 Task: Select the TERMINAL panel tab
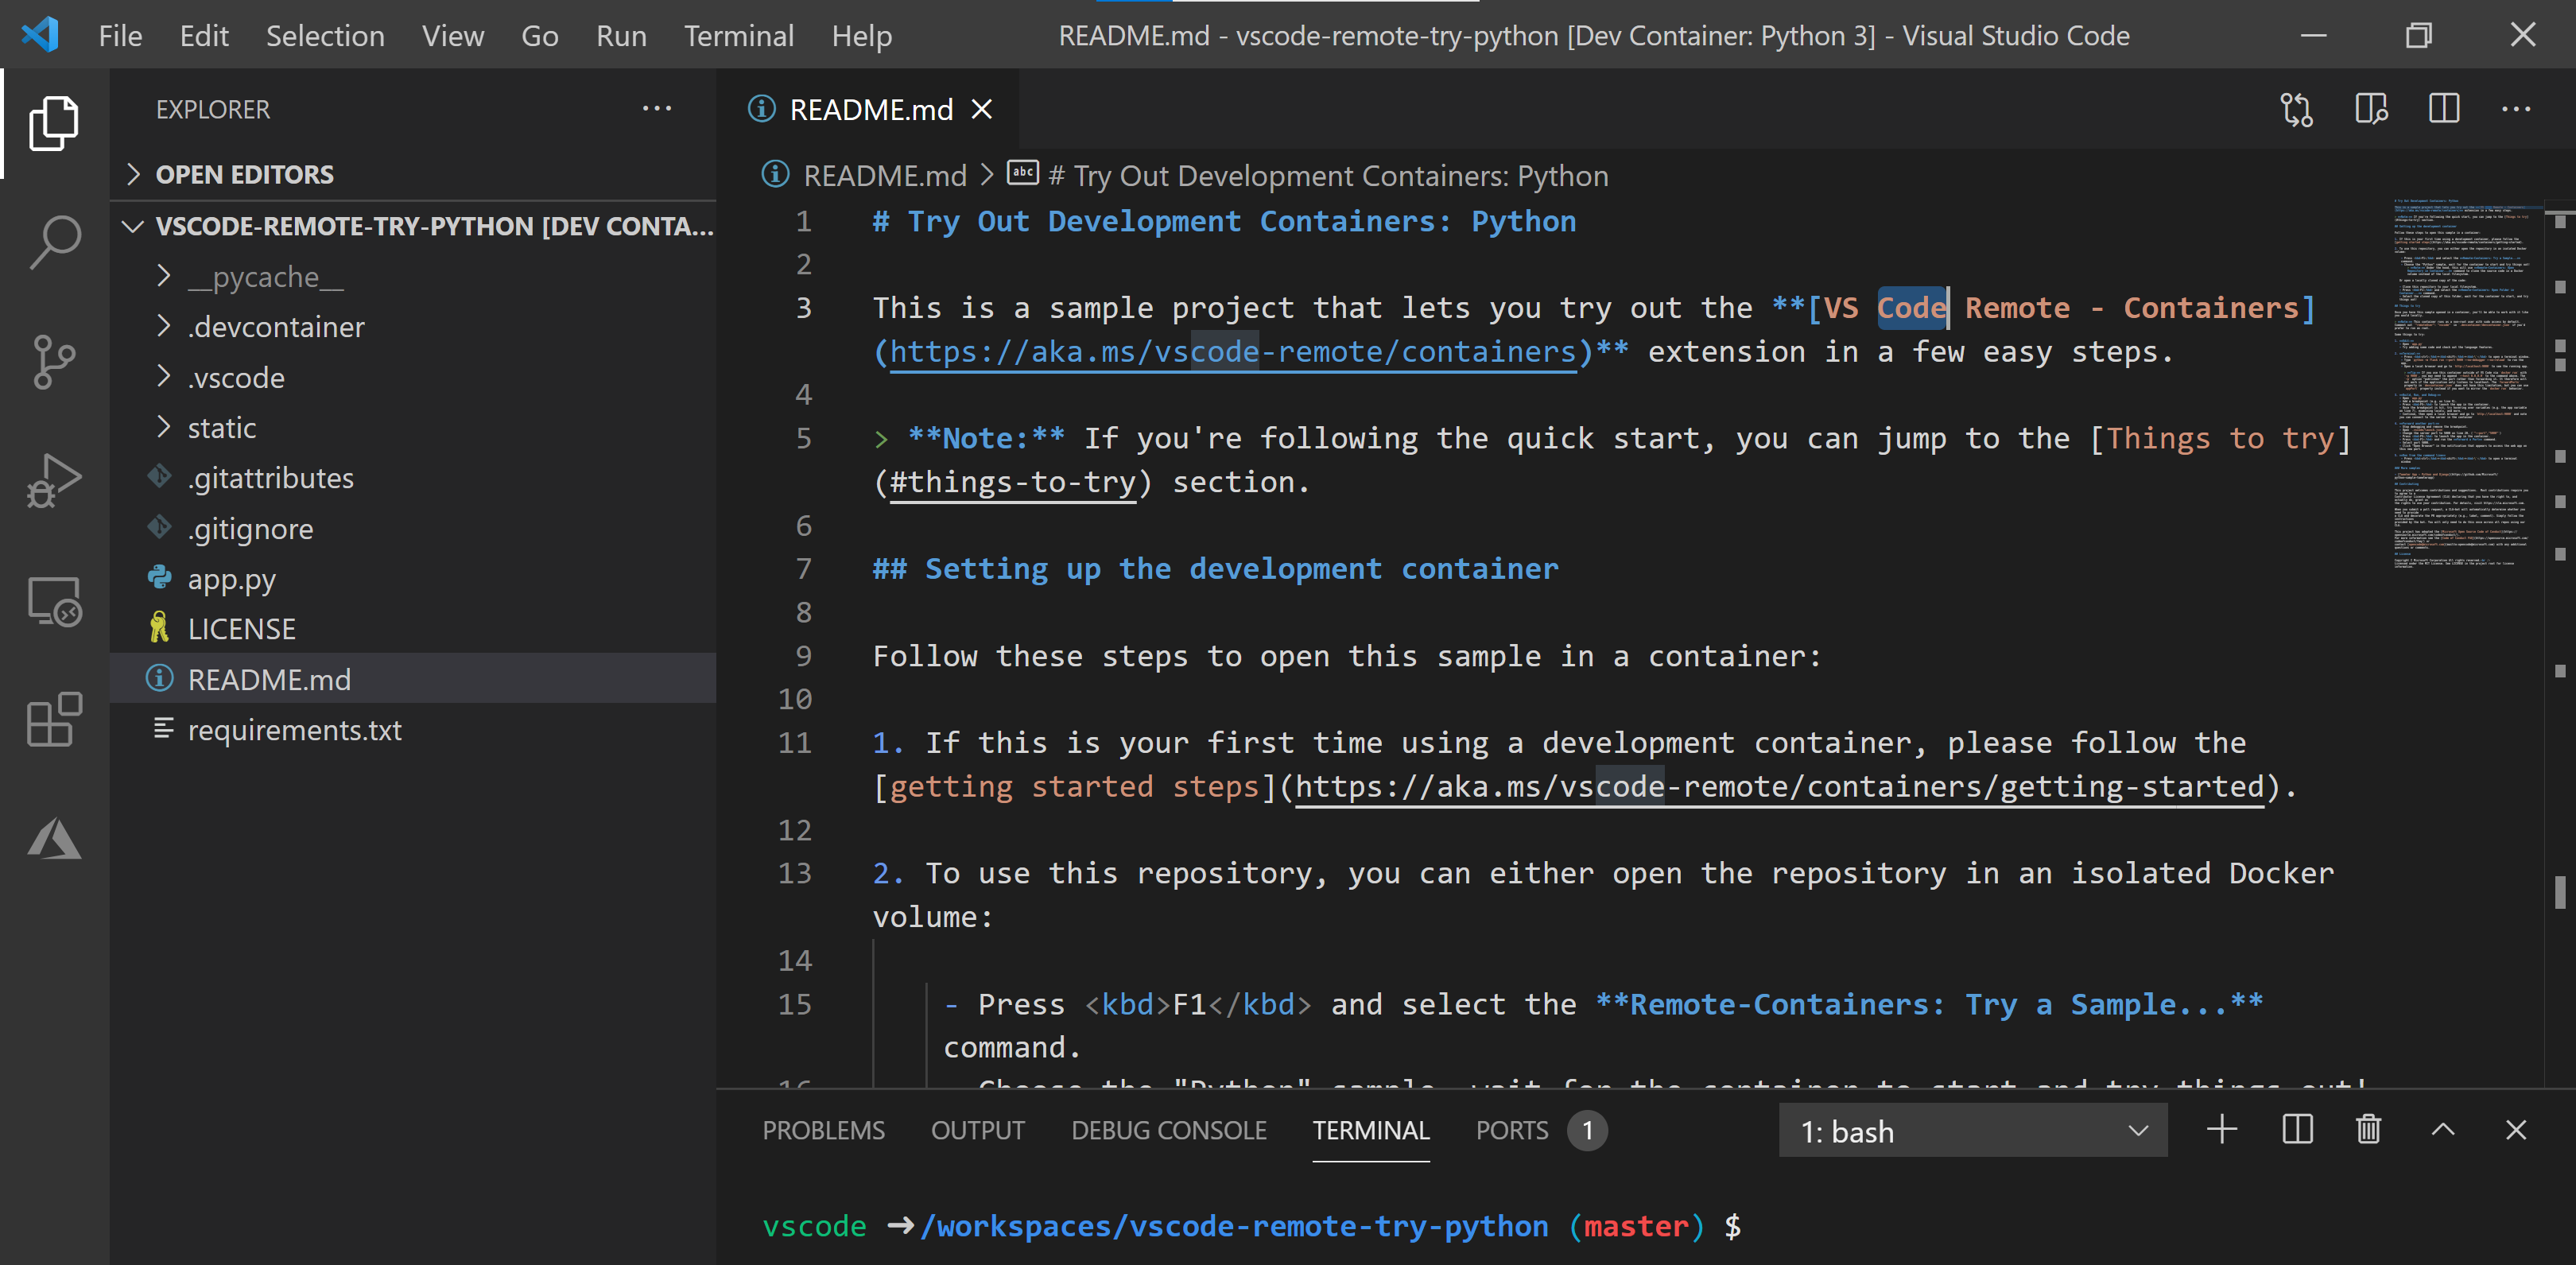[1370, 1130]
